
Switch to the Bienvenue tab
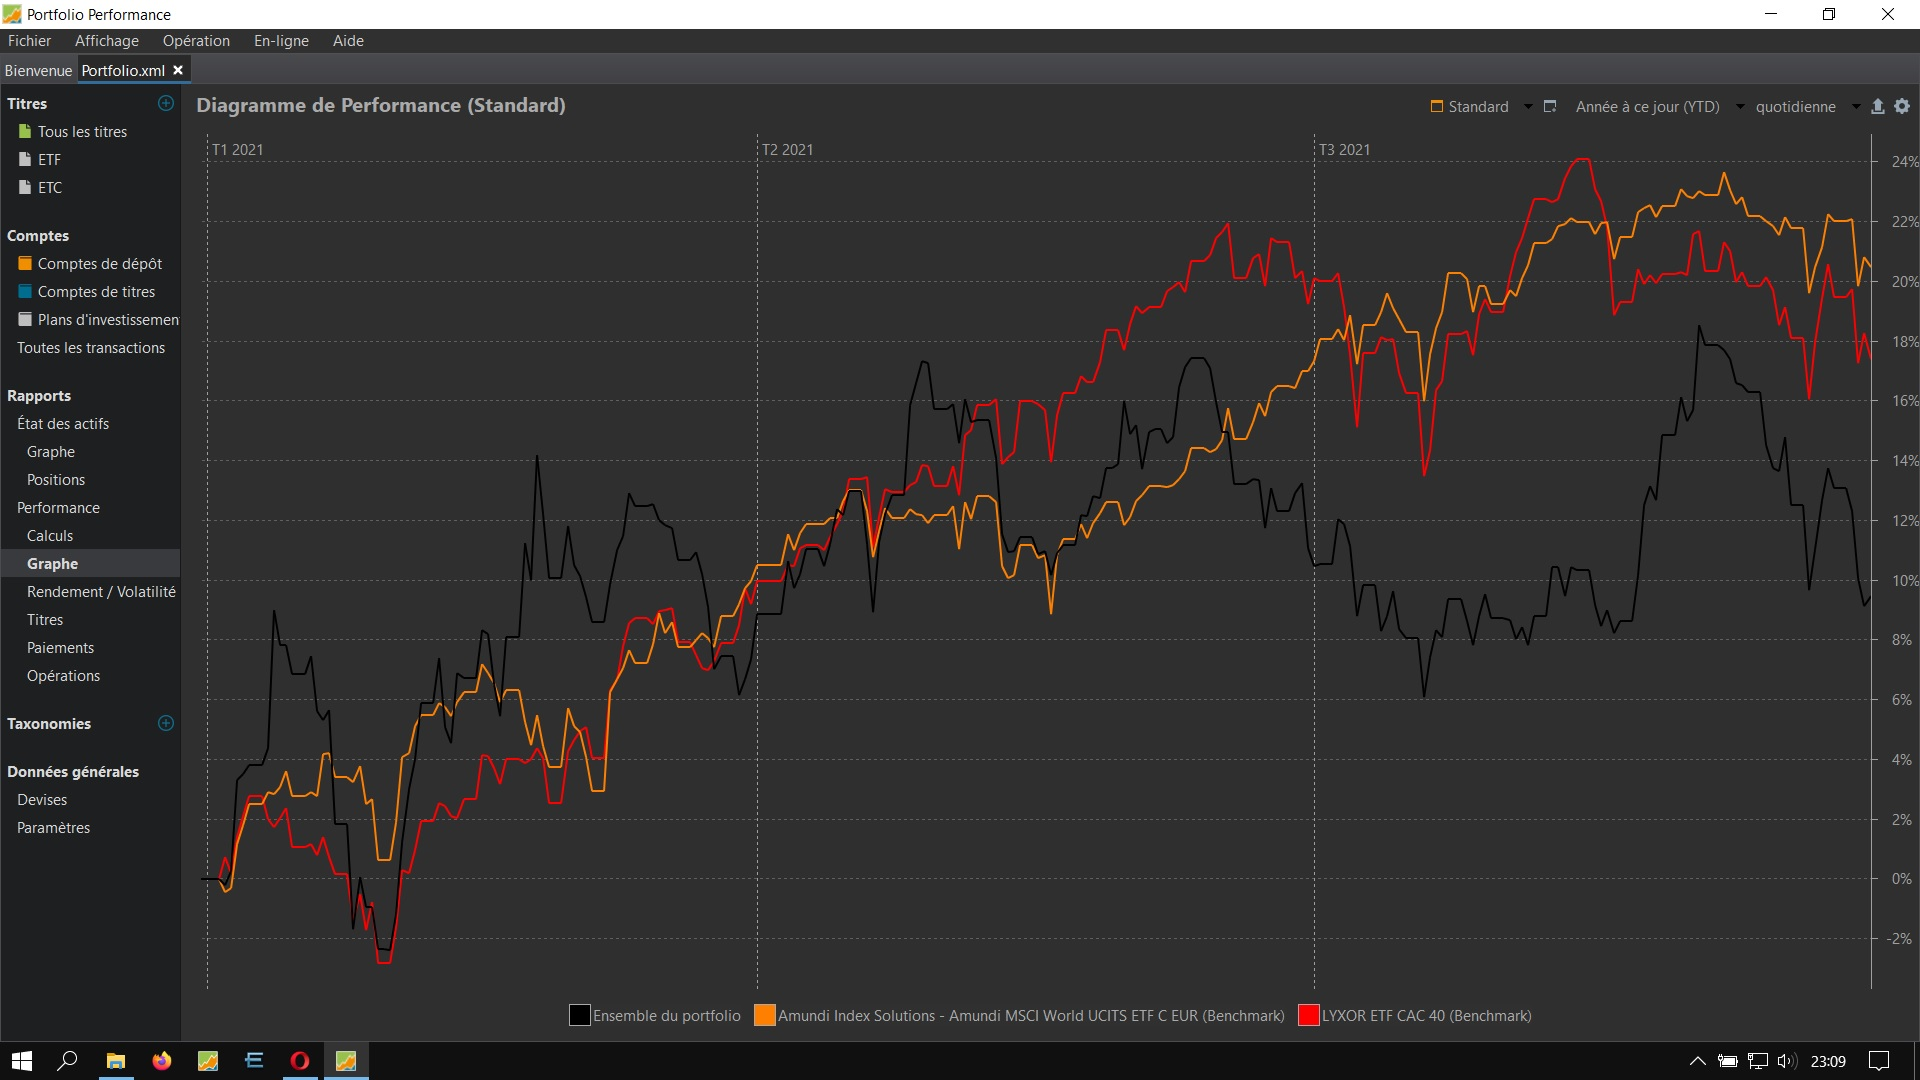[38, 71]
